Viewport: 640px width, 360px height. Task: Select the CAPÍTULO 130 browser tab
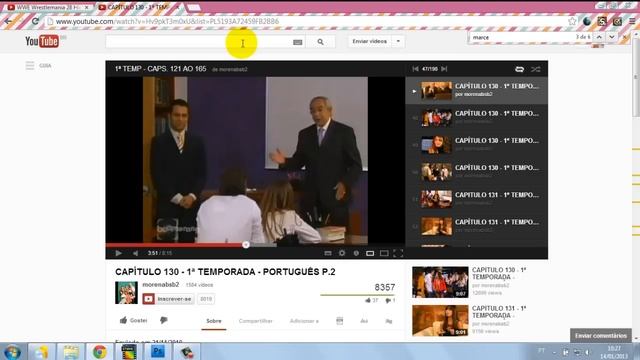tap(138, 7)
